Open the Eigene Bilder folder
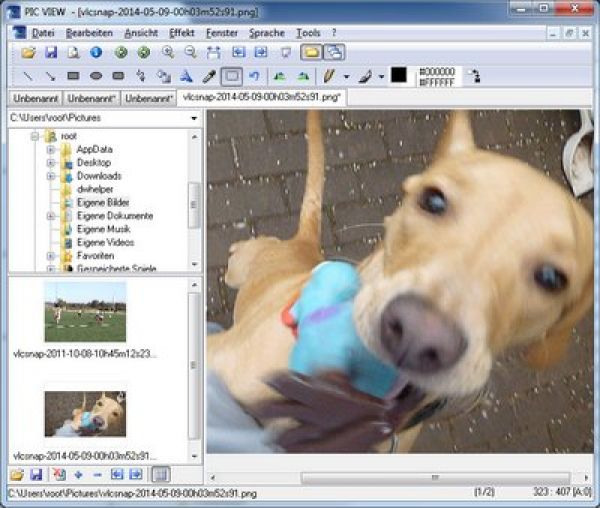This screenshot has width=600, height=508. [102, 203]
